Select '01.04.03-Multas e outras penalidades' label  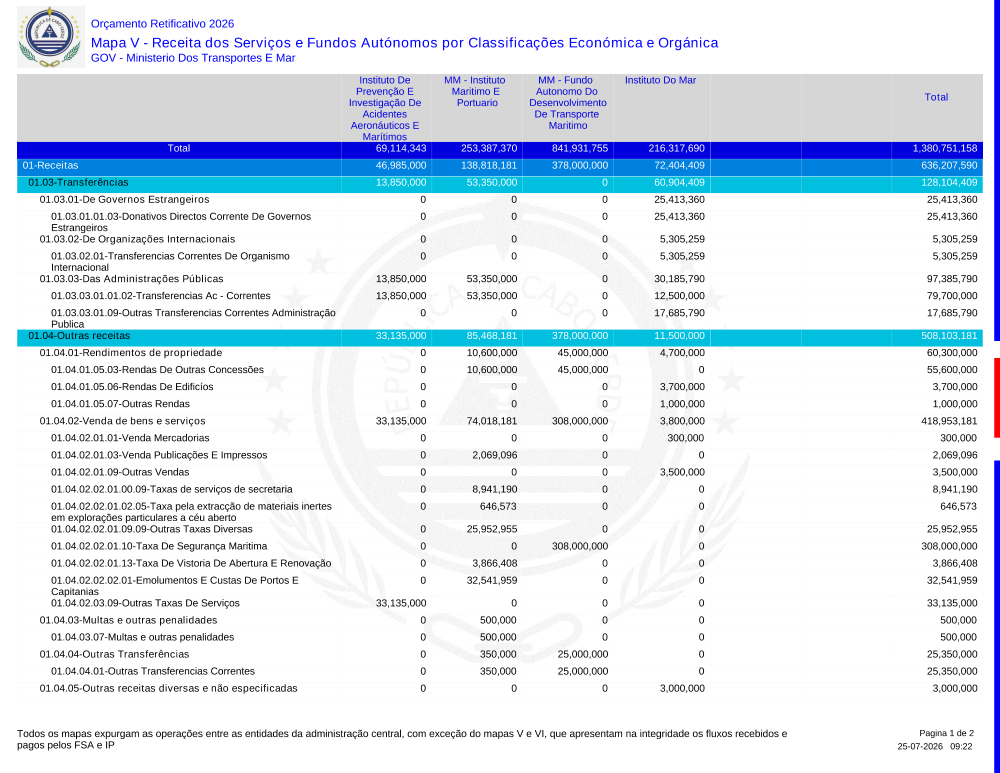pyautogui.click(x=128, y=621)
